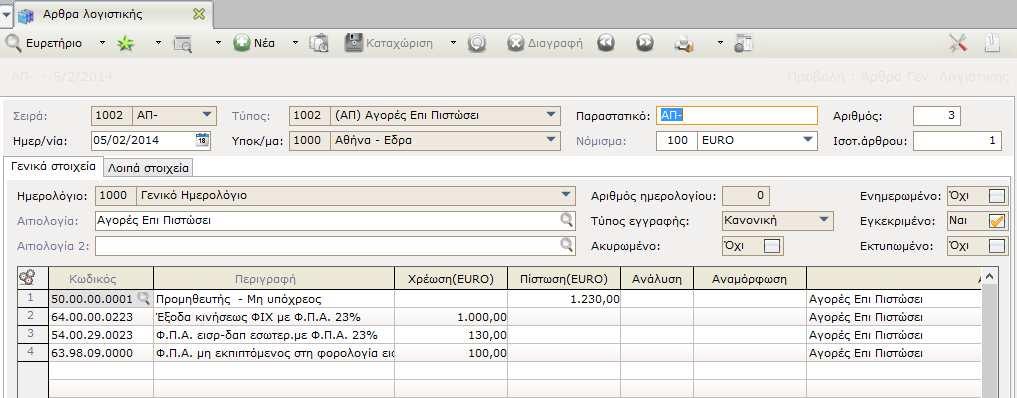
Task: Select row header number 3
Action: [31, 335]
